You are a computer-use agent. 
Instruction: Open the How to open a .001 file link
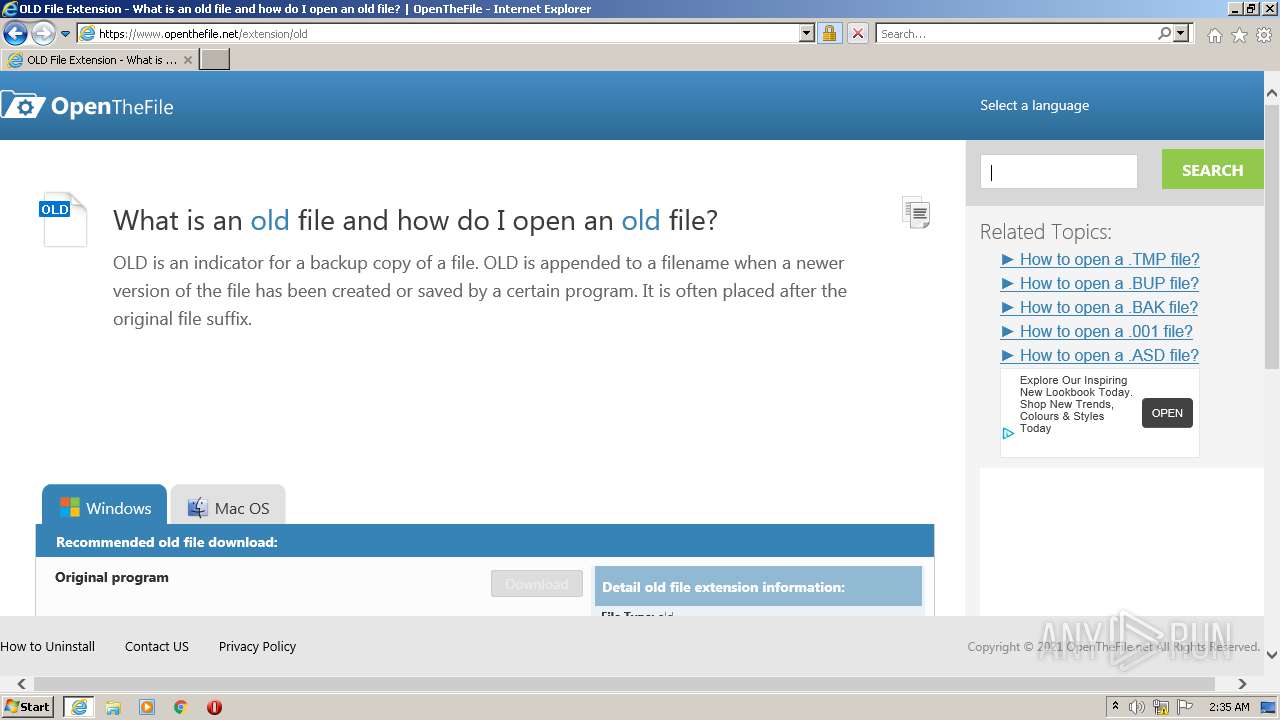pos(1097,331)
